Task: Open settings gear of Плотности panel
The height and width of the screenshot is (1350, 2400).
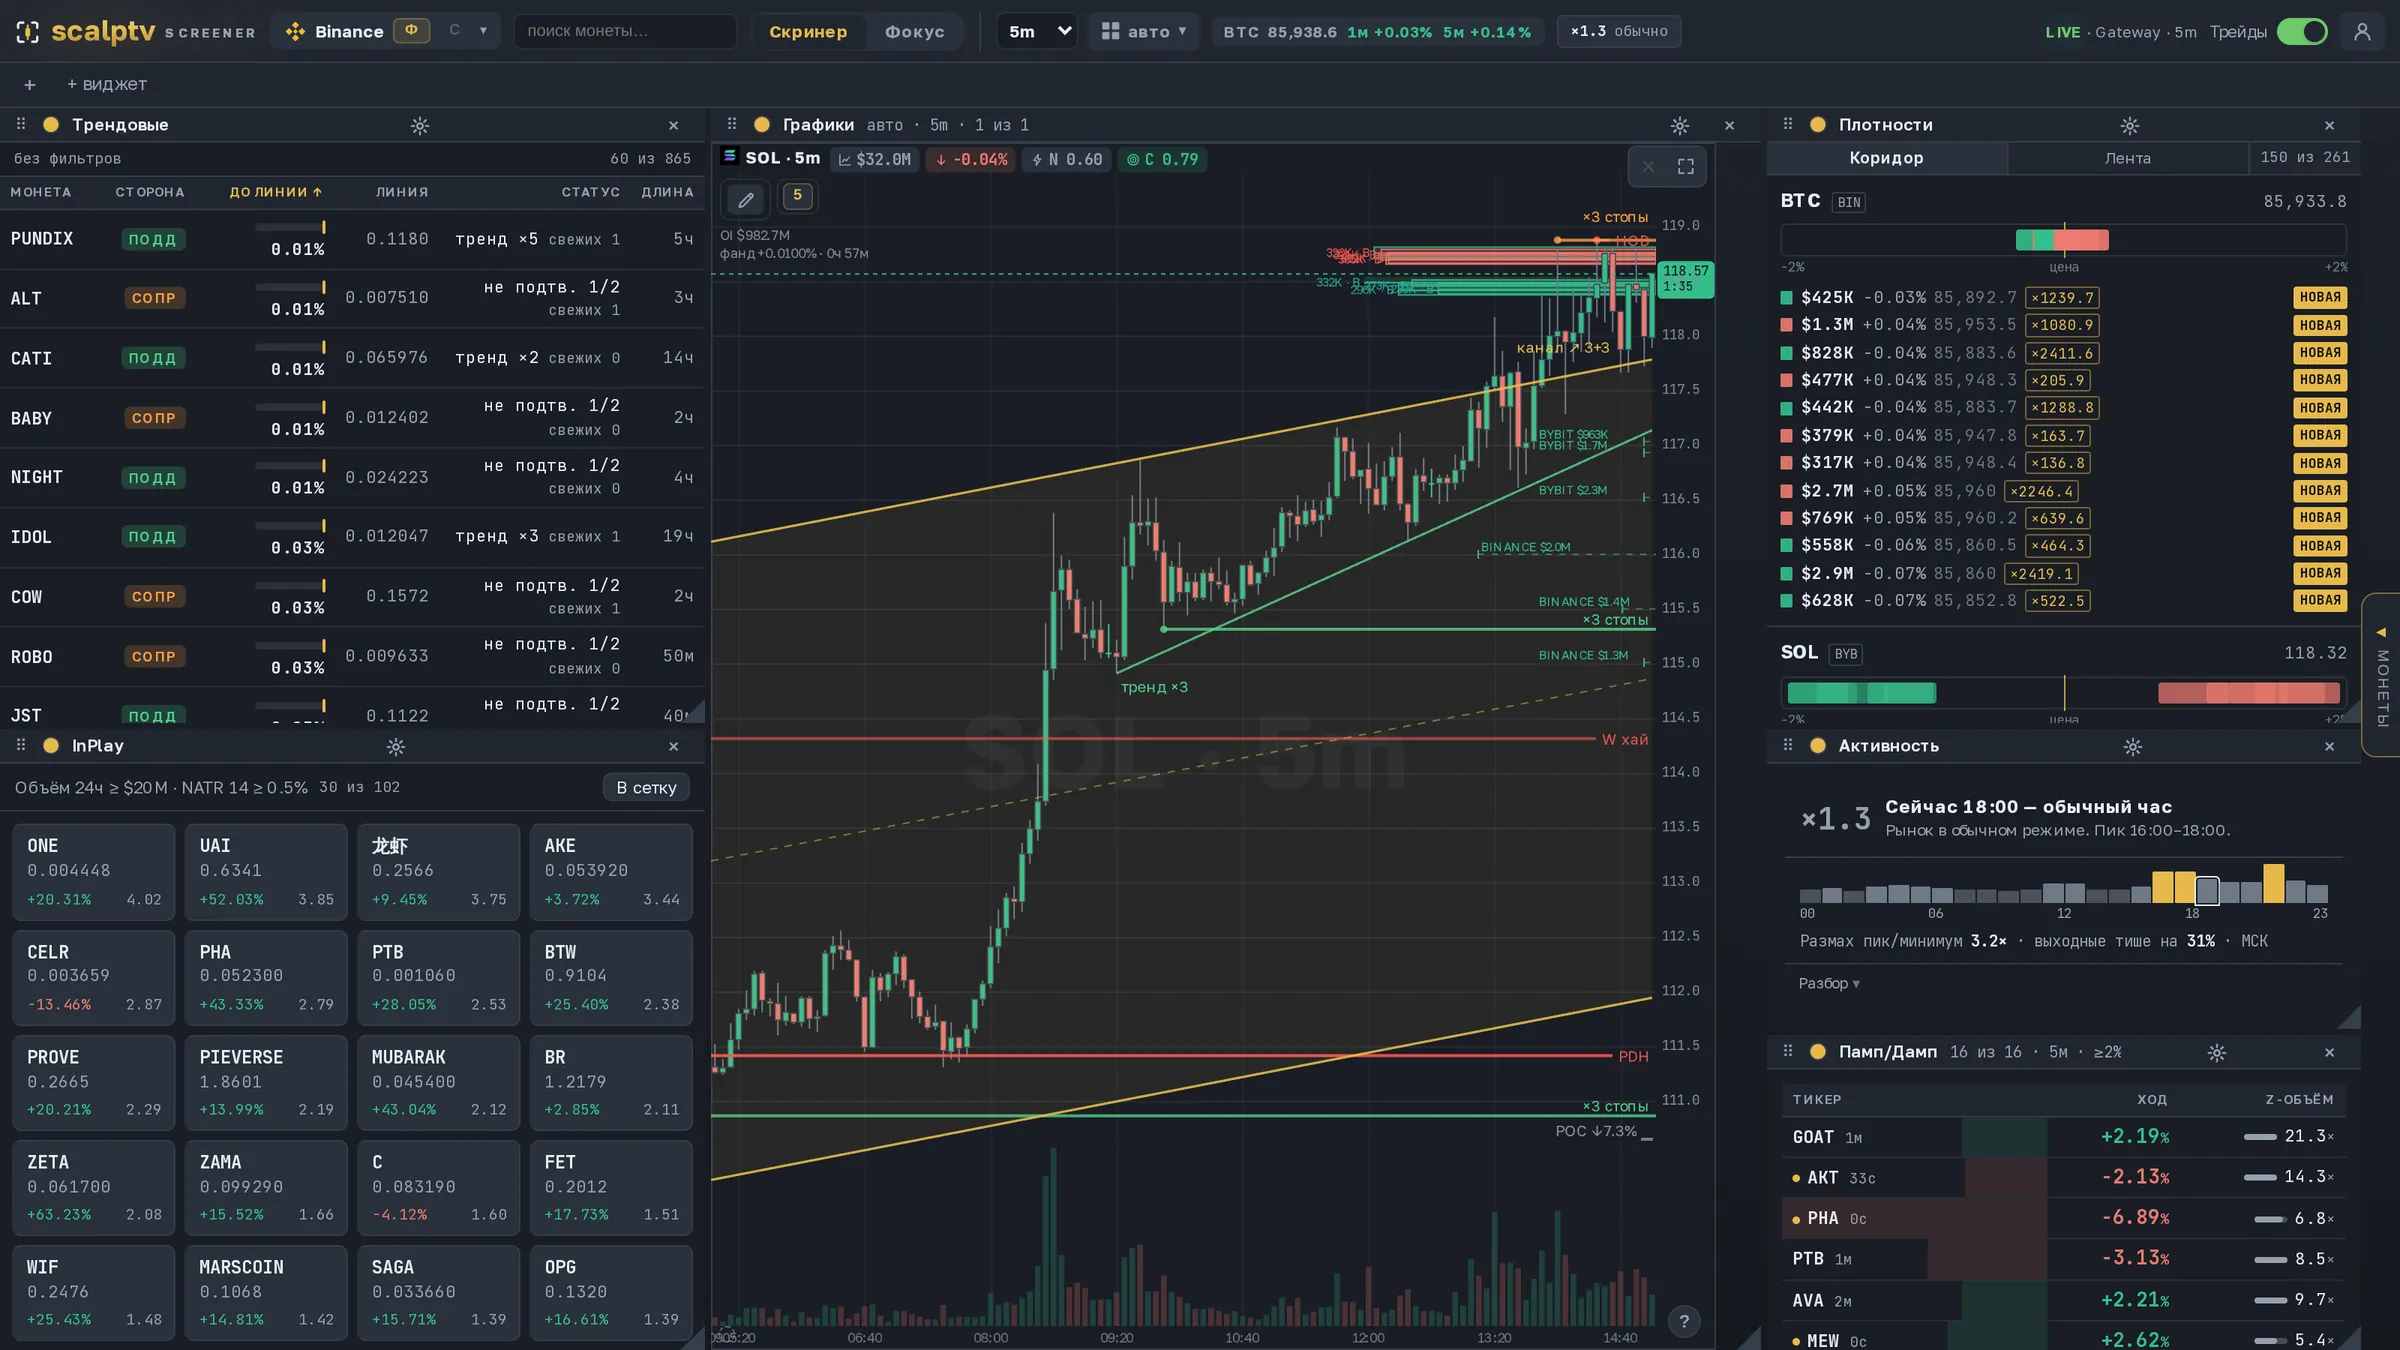Action: pyautogui.click(x=2130, y=126)
